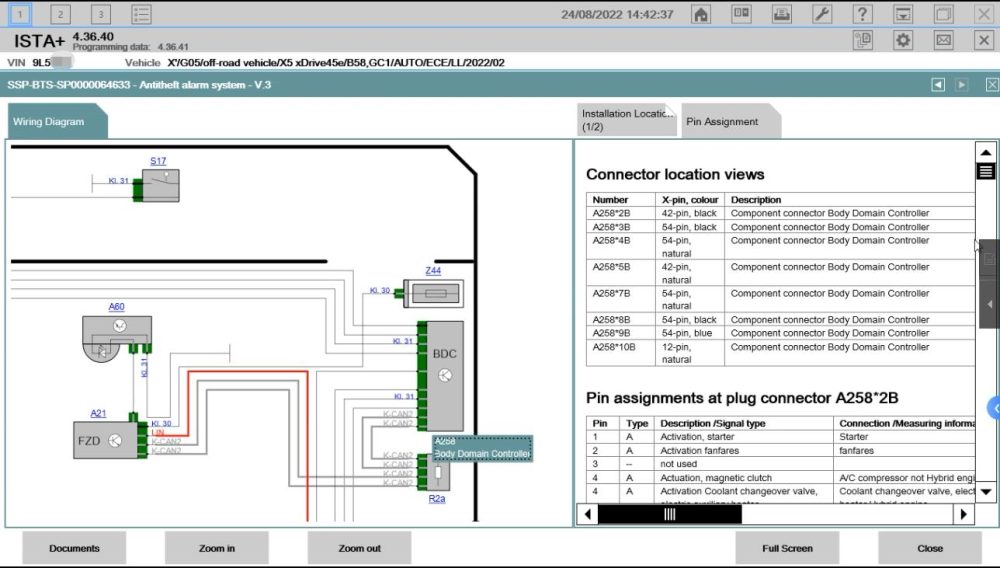
Task: Open the S17 component link
Action: coord(158,161)
